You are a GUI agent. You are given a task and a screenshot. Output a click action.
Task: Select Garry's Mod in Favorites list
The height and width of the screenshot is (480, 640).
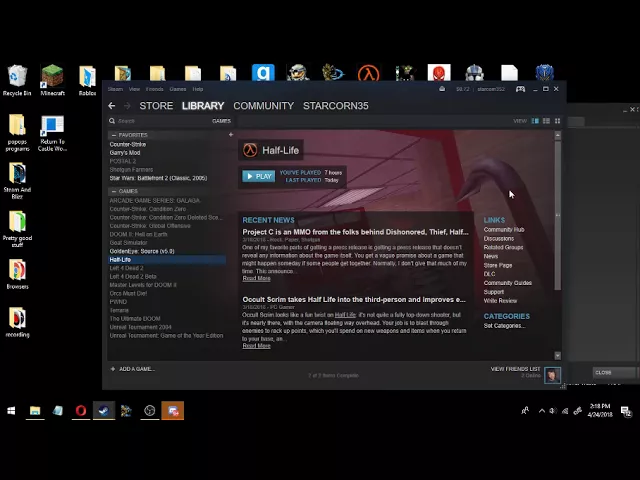pyautogui.click(x=125, y=153)
